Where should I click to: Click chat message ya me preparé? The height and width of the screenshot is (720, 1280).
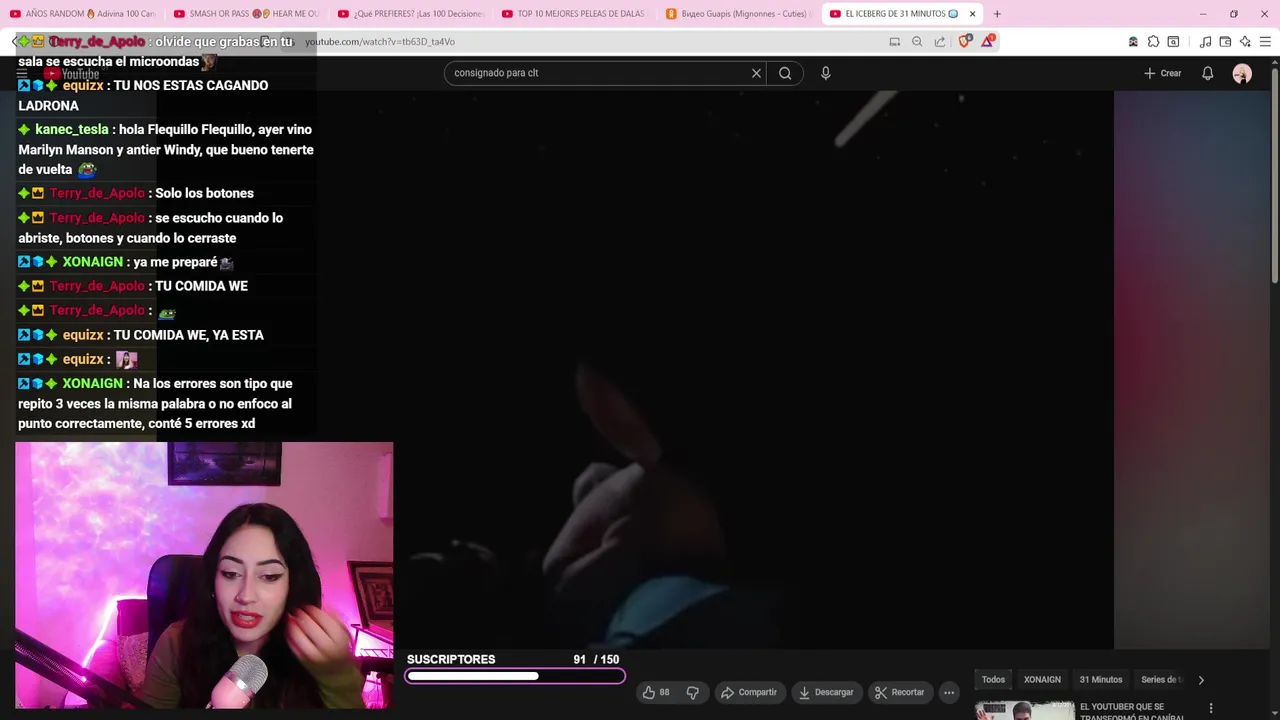click(x=175, y=262)
